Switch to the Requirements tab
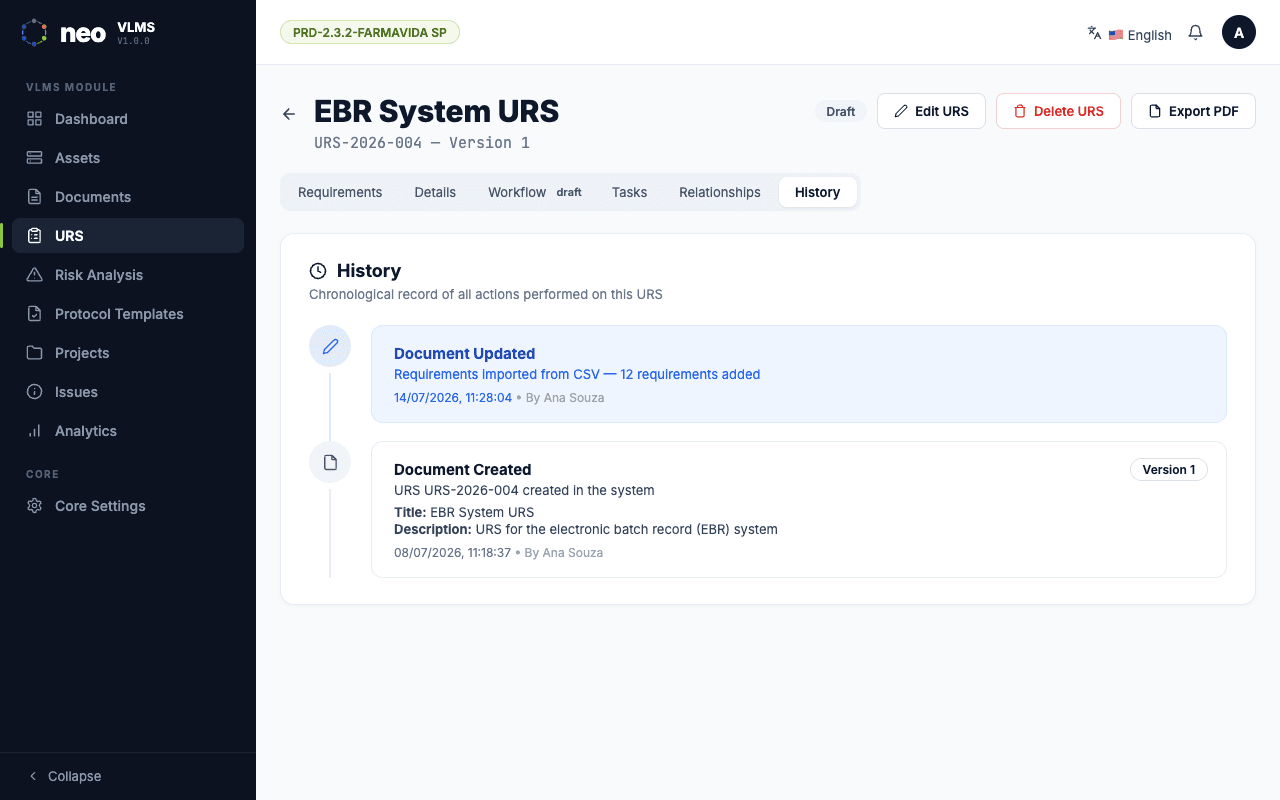 click(340, 192)
